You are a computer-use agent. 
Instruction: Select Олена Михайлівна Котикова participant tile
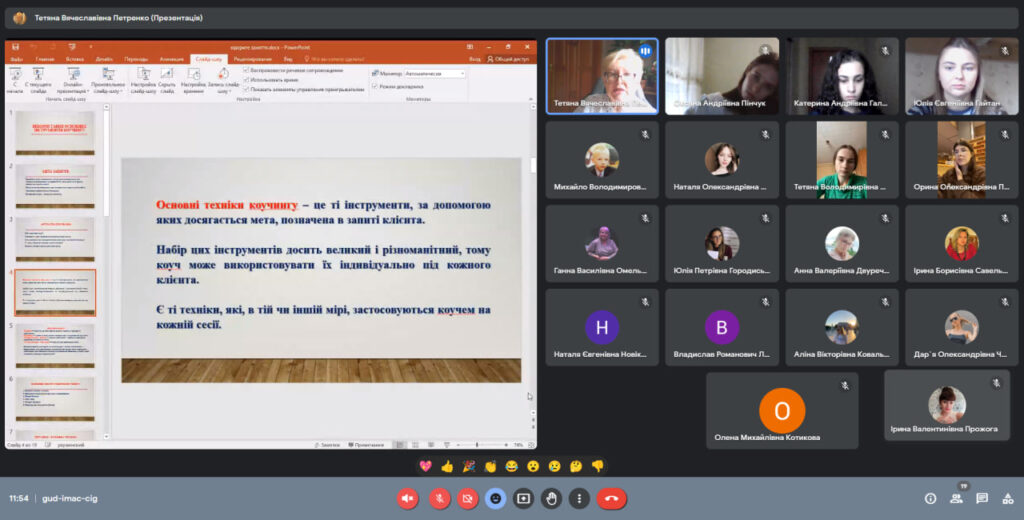click(x=782, y=411)
